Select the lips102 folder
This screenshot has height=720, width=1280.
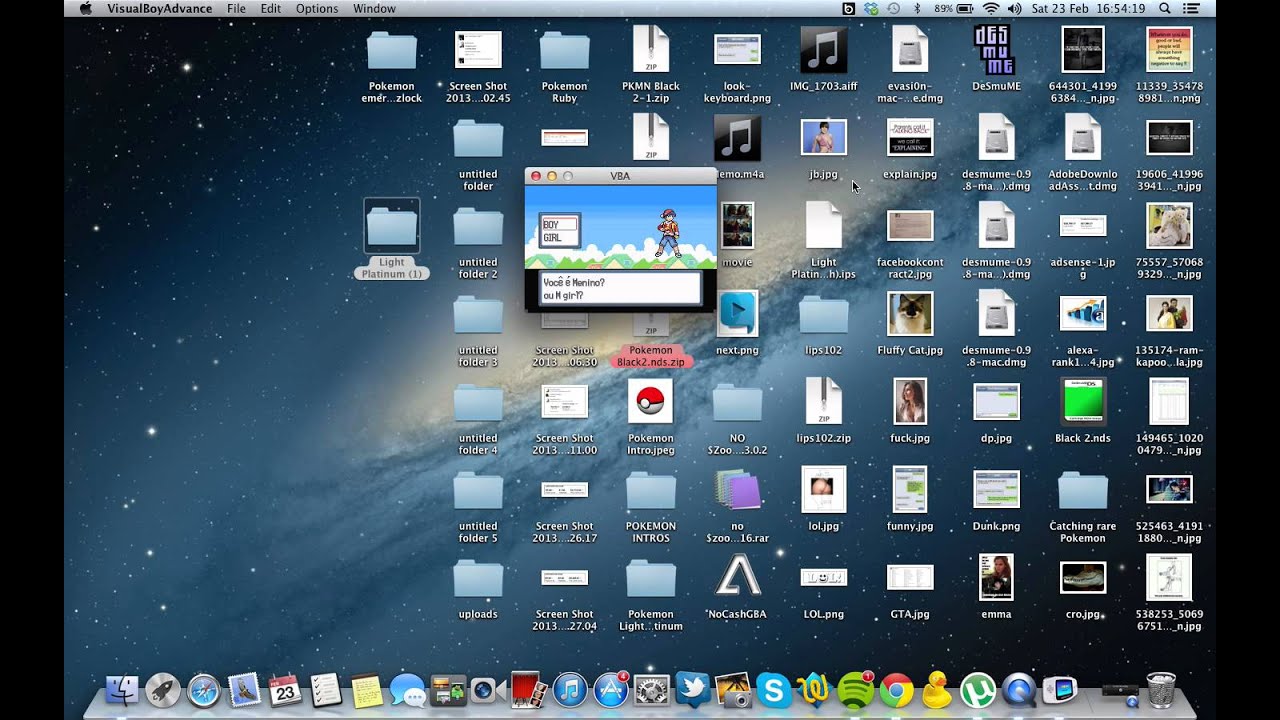(824, 324)
